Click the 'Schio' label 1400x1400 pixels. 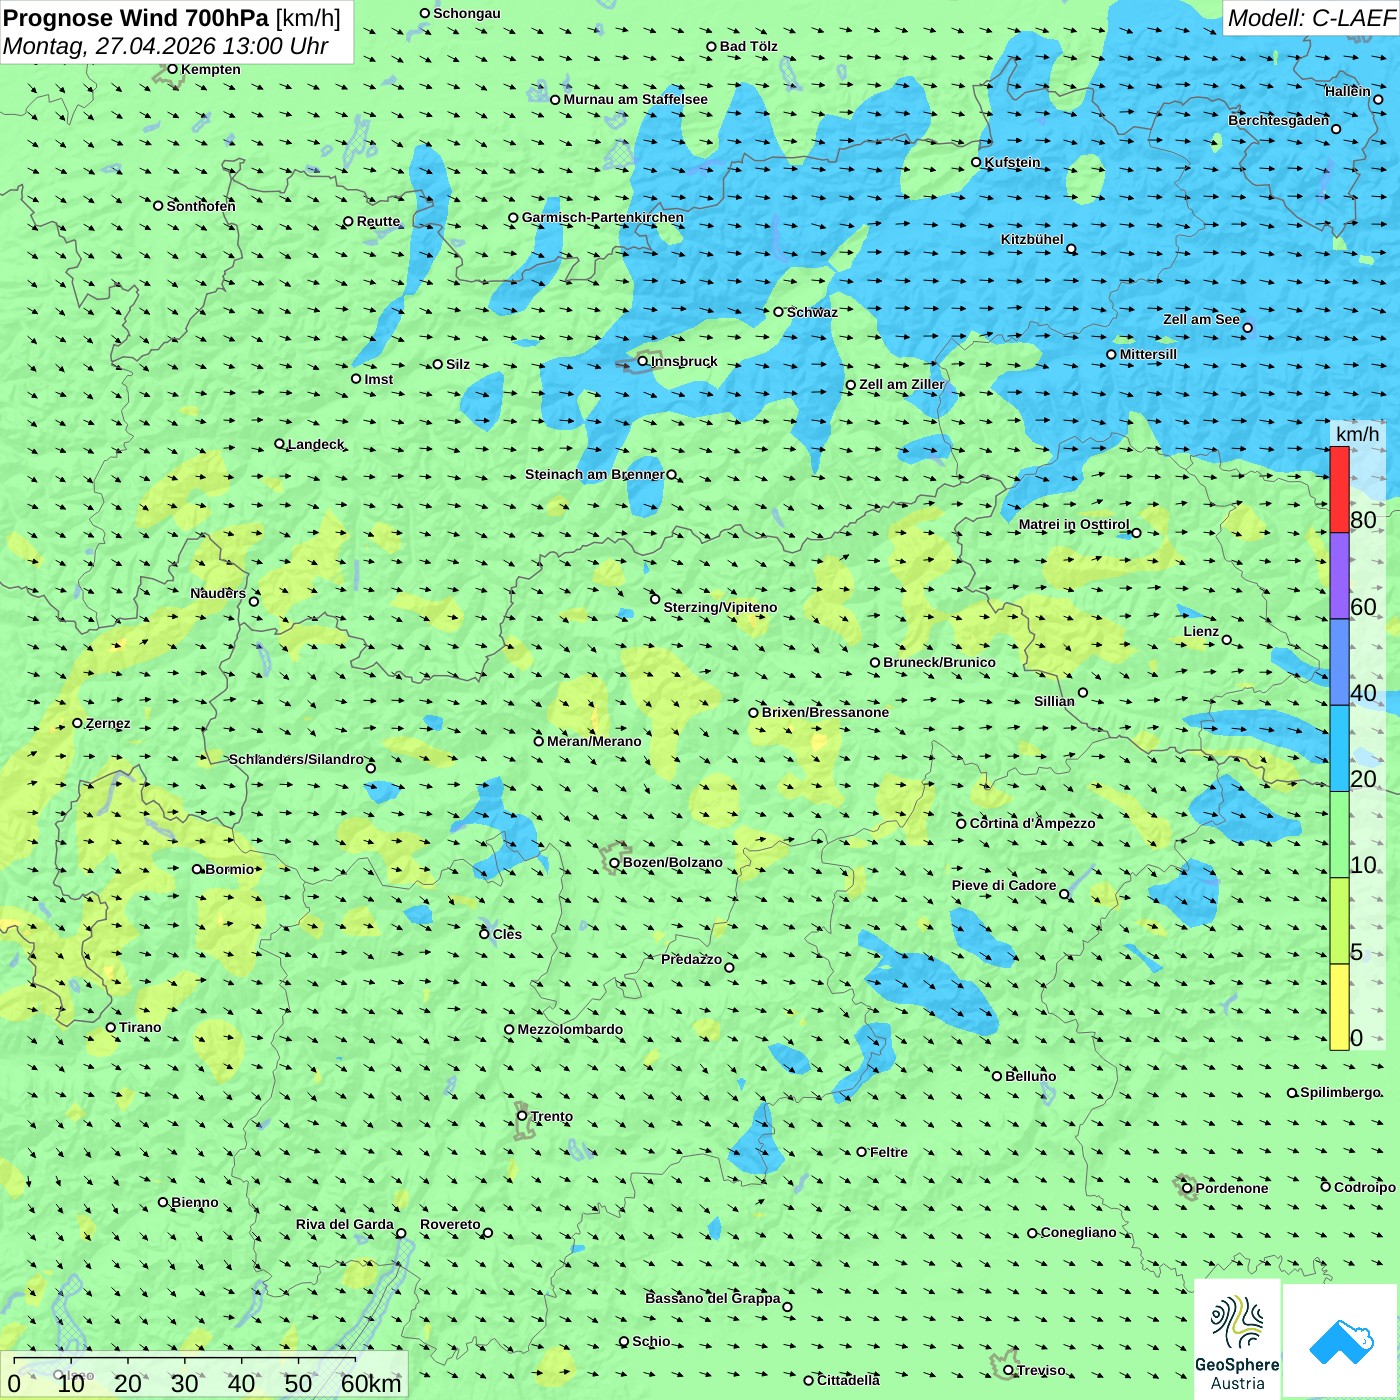pos(651,1341)
